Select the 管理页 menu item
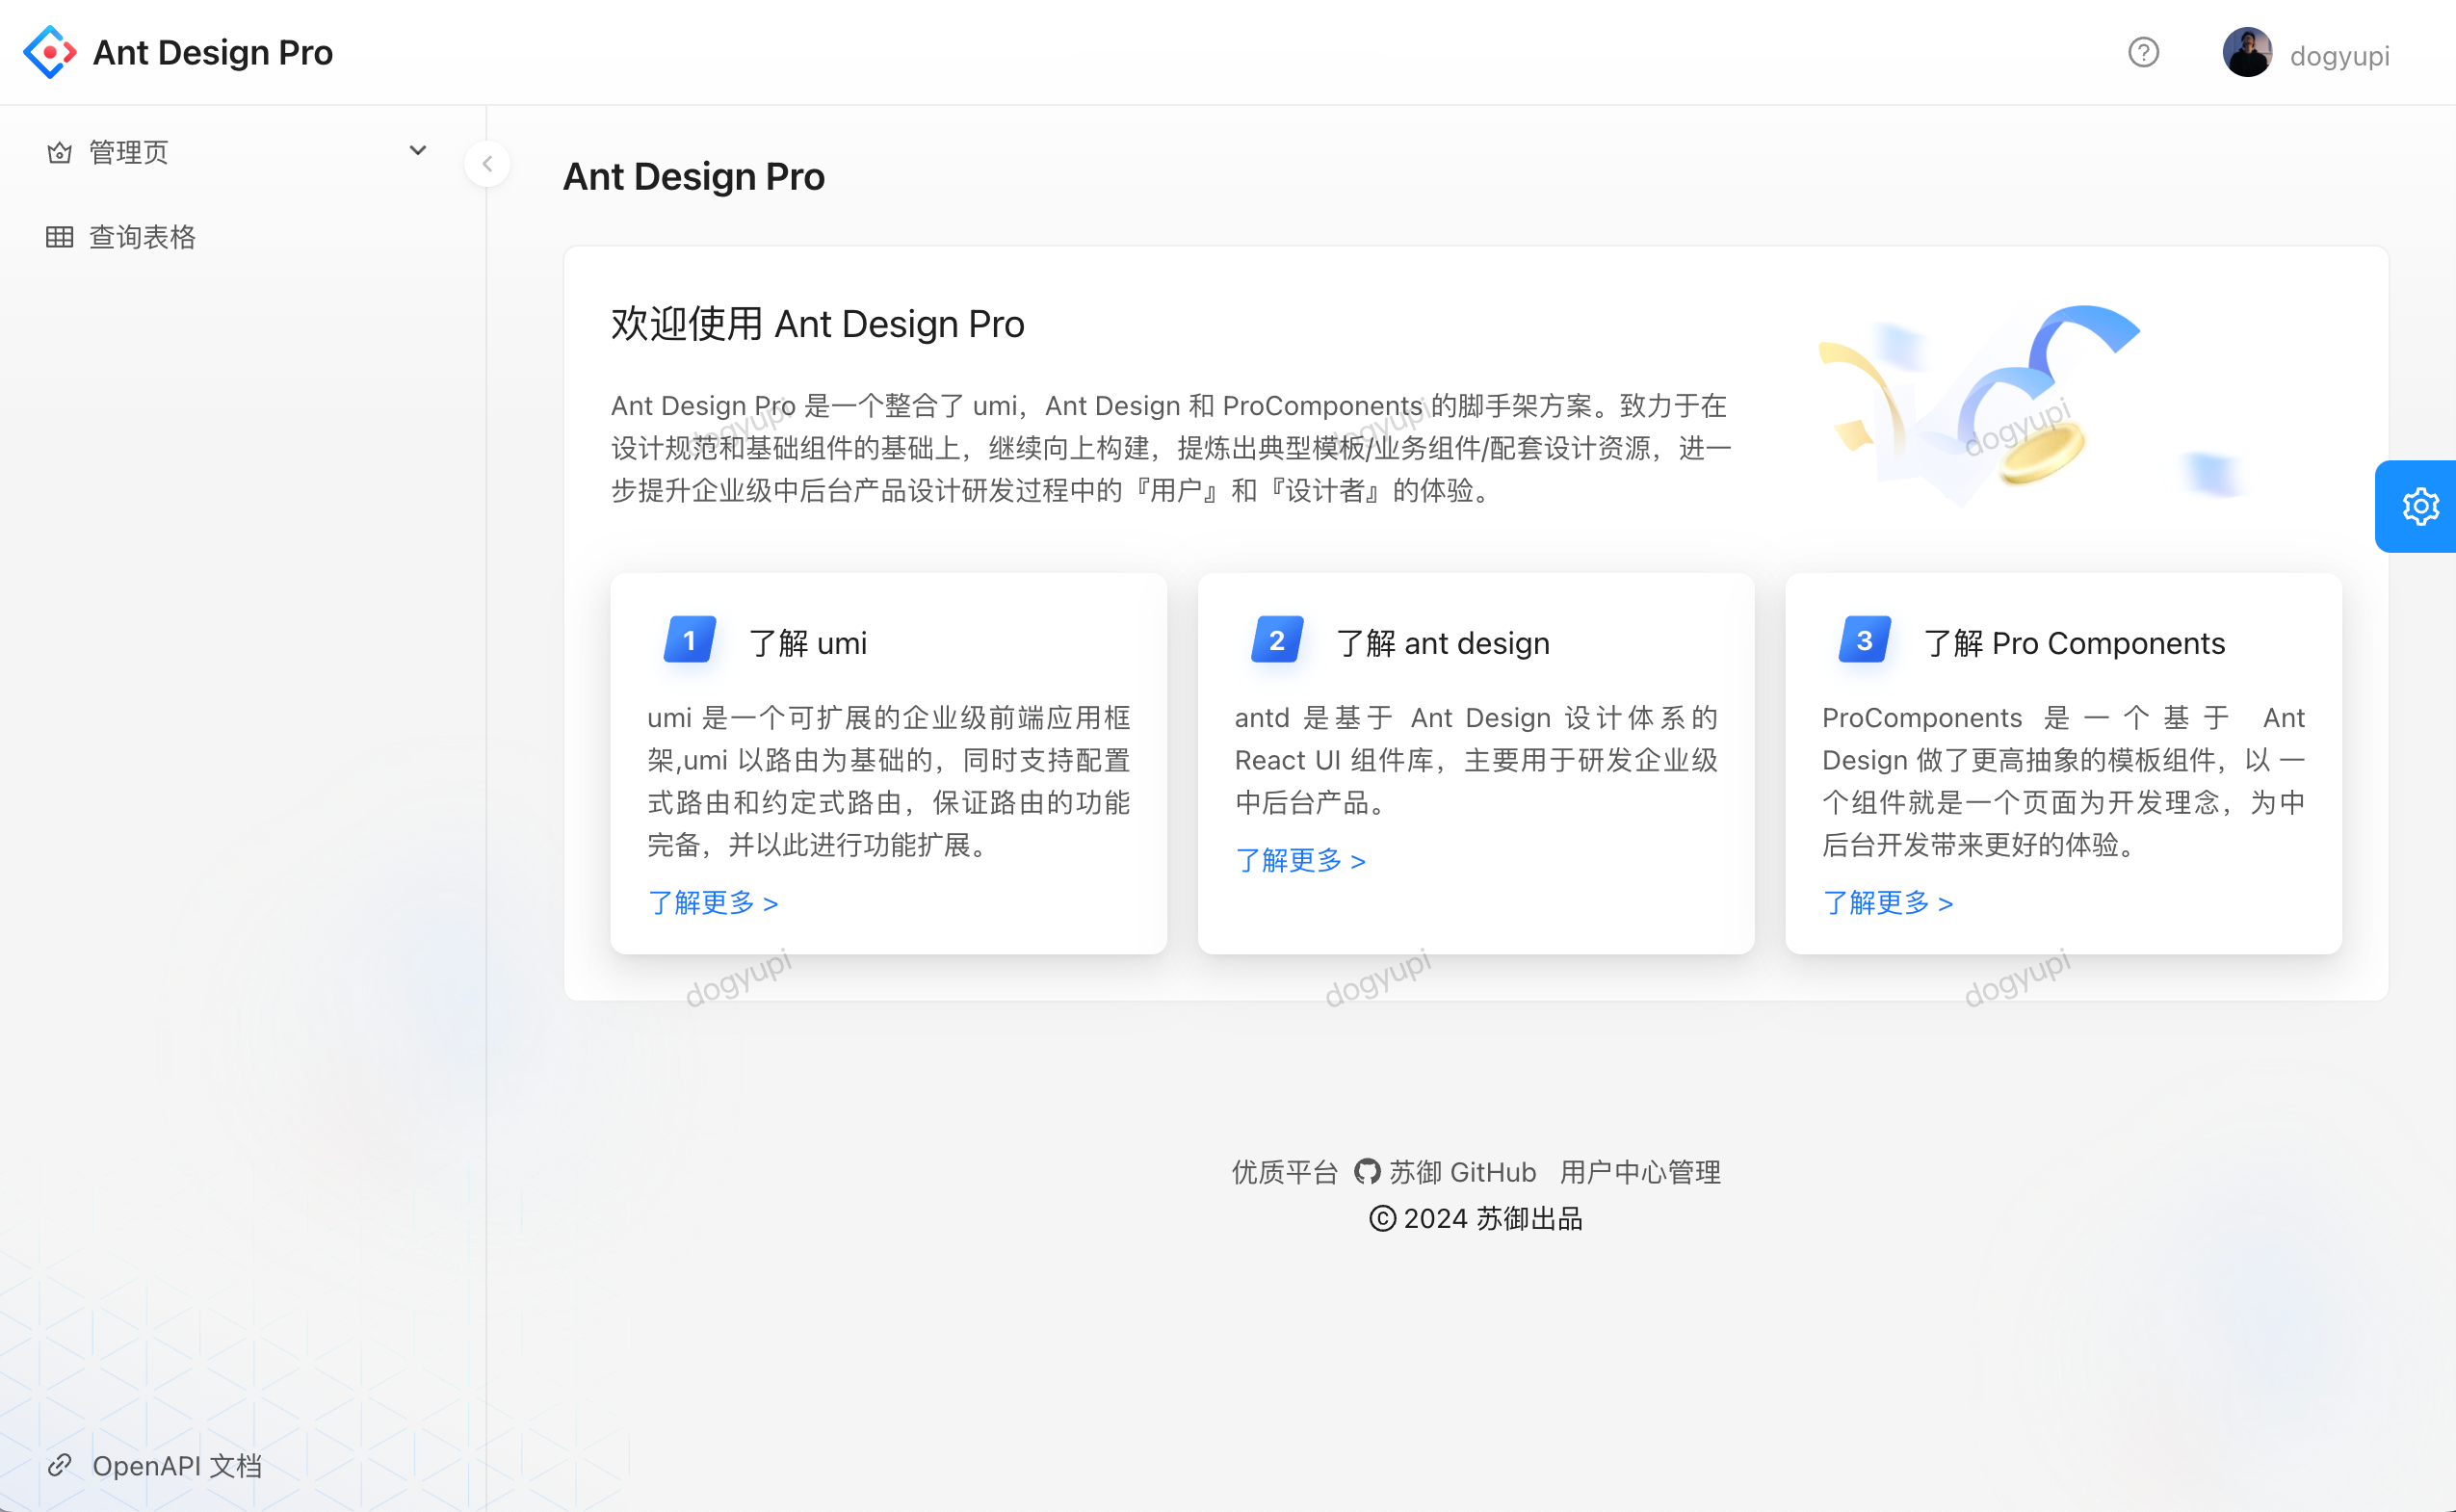This screenshot has width=2456, height=1512. click(x=129, y=153)
